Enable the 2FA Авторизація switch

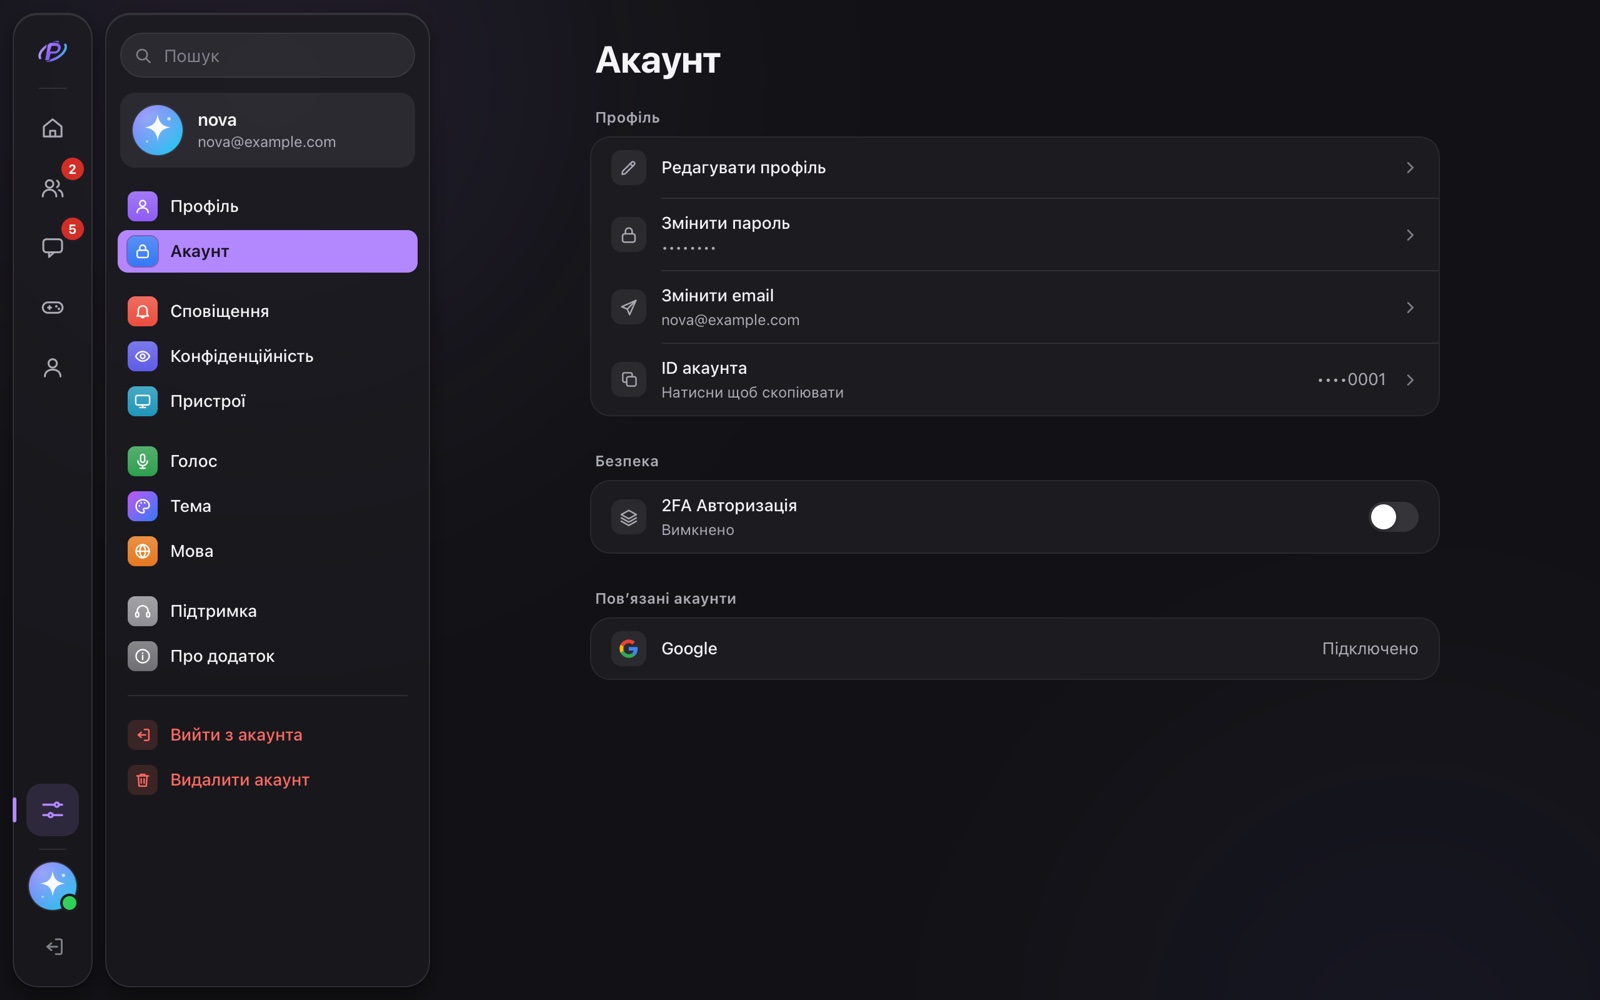[x=1393, y=517]
